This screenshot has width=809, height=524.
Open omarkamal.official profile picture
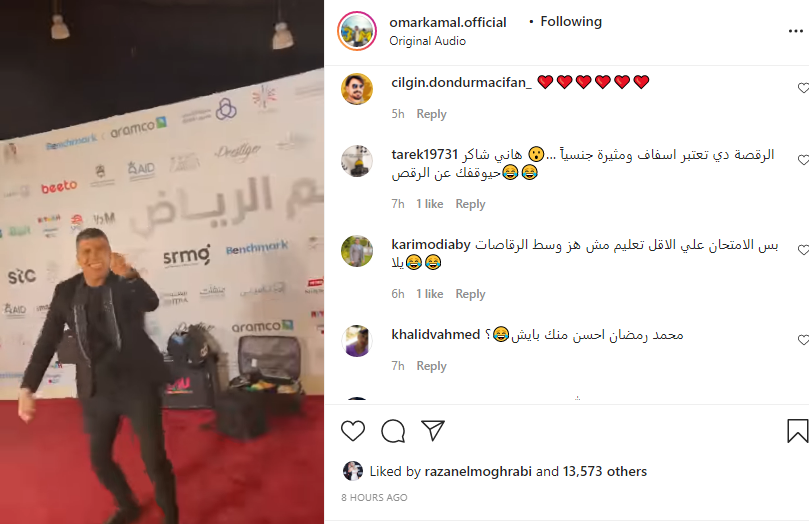click(357, 31)
